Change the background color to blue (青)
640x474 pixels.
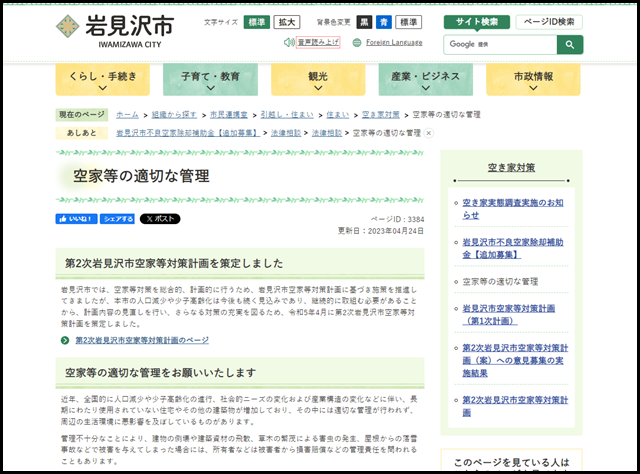[384, 22]
